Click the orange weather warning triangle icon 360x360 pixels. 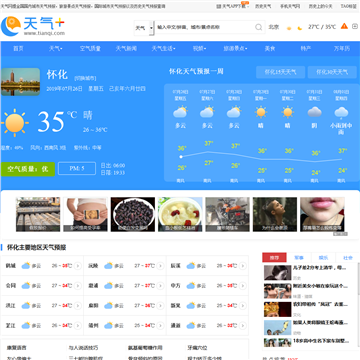click(x=344, y=26)
